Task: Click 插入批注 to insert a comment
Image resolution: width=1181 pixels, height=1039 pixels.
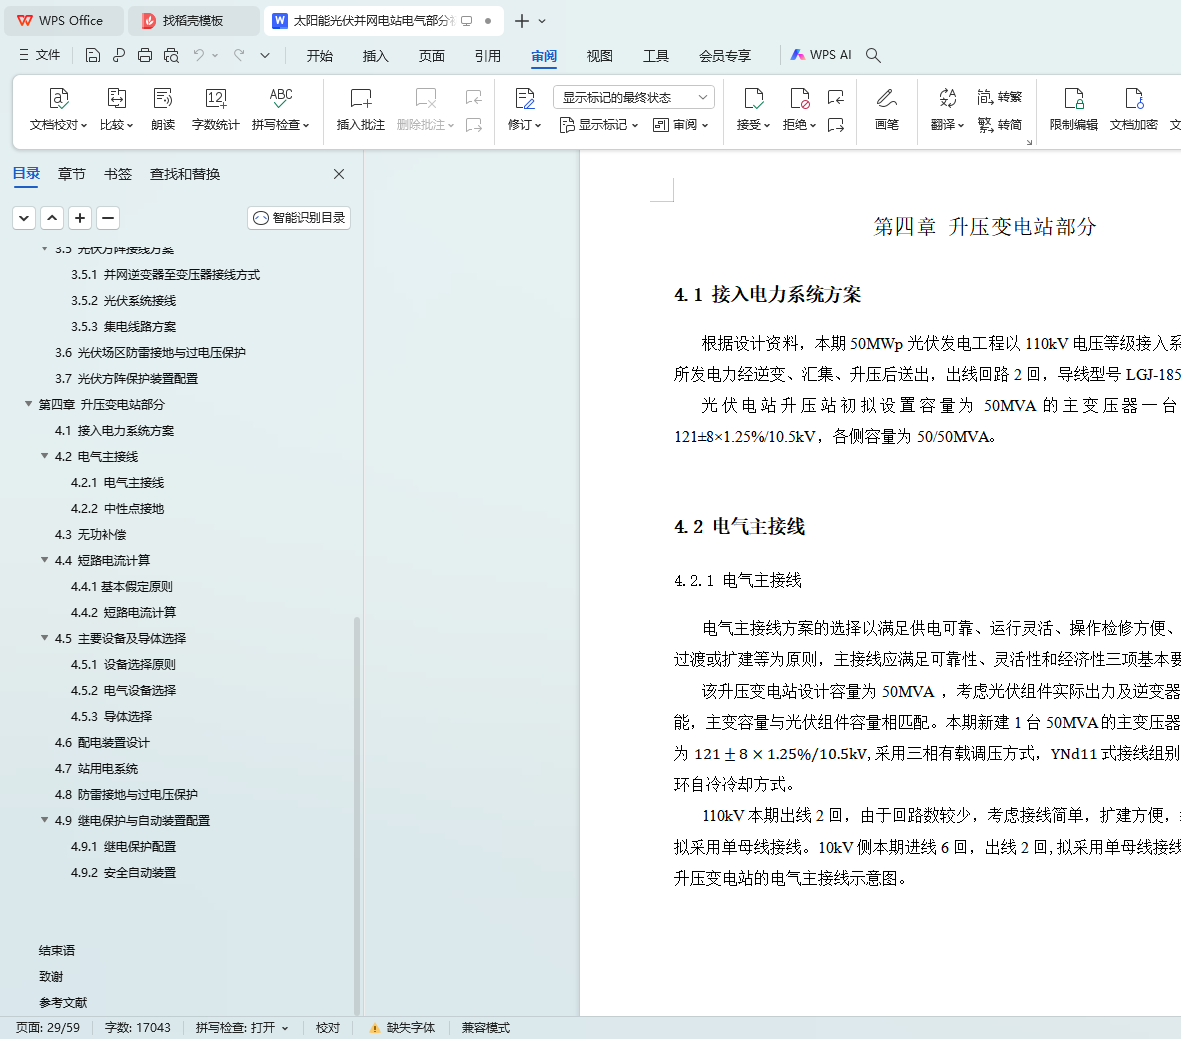Action: pyautogui.click(x=361, y=110)
